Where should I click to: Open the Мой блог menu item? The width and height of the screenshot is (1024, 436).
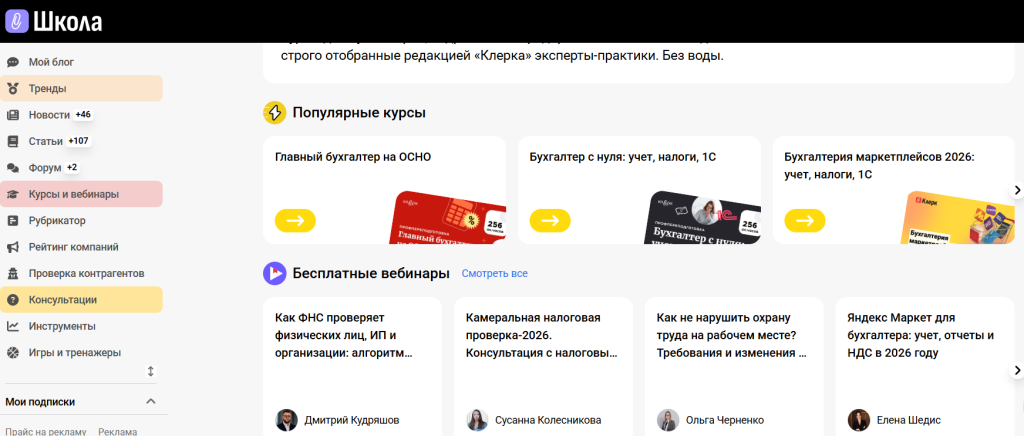(x=81, y=63)
